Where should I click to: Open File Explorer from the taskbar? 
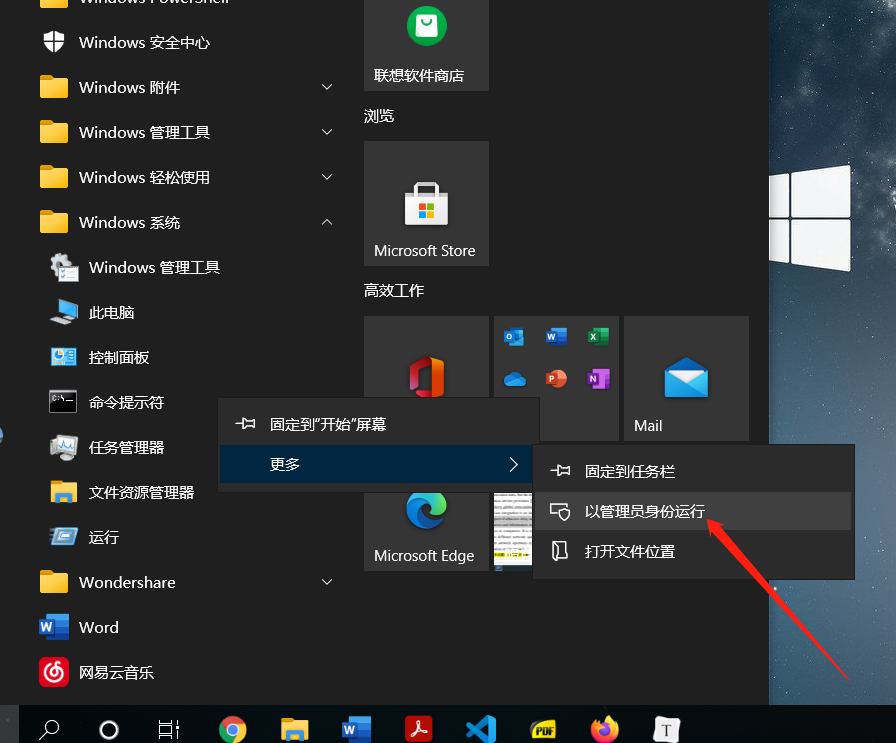click(294, 730)
